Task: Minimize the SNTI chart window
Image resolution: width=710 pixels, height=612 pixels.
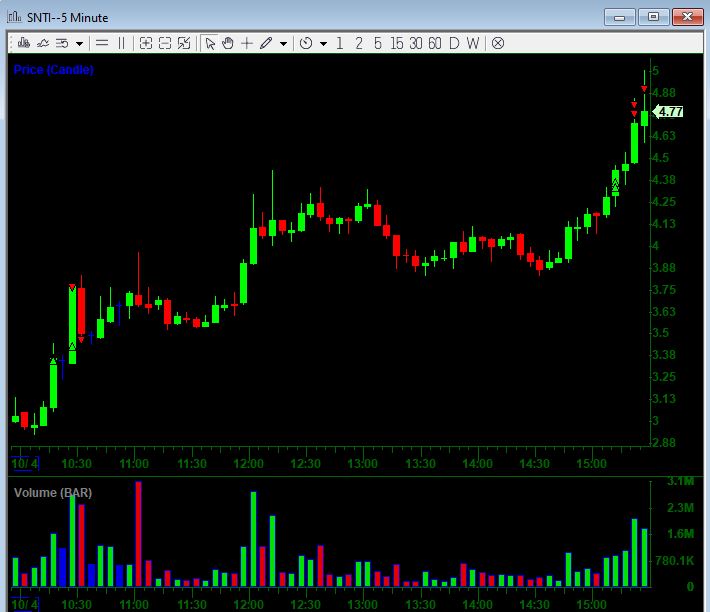Action: [619, 17]
